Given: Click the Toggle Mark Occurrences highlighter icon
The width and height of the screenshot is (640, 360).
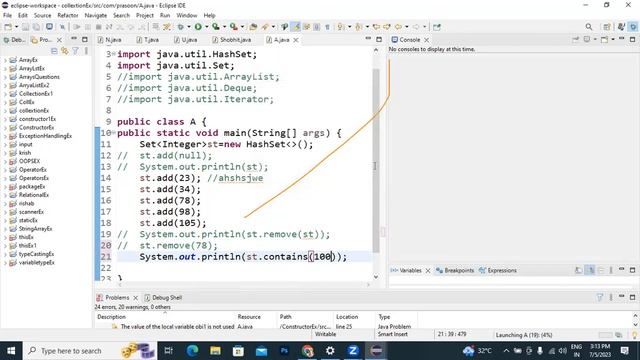Looking at the screenshot, I should [x=296, y=27].
